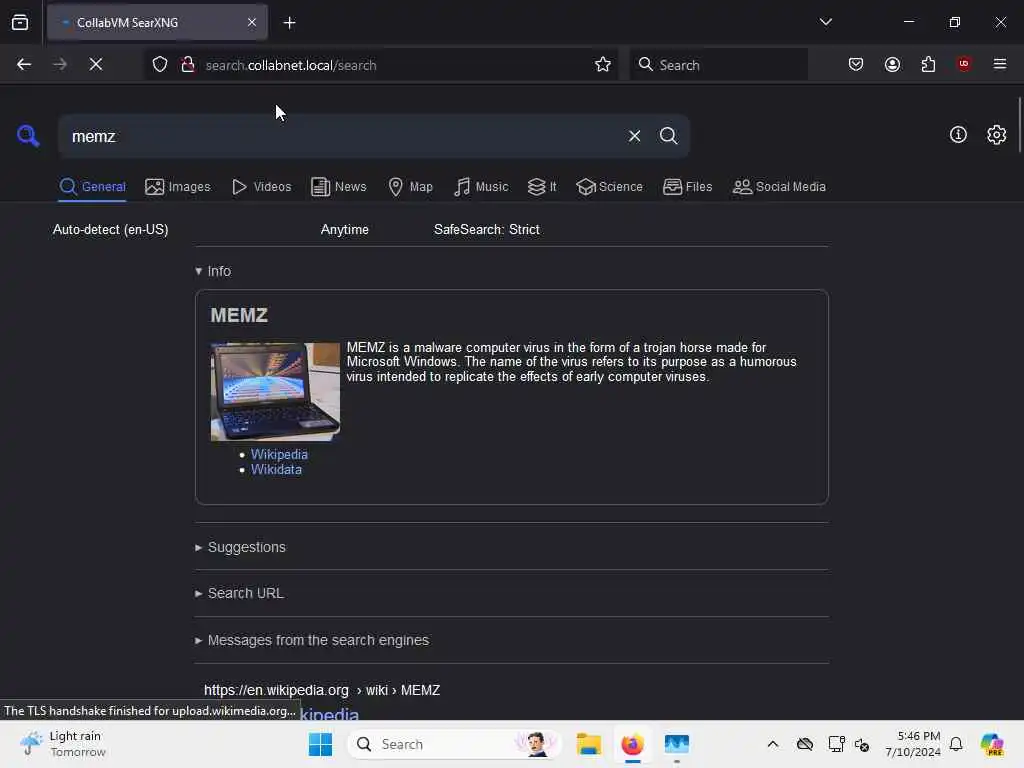Switch to the General category

click(92, 187)
